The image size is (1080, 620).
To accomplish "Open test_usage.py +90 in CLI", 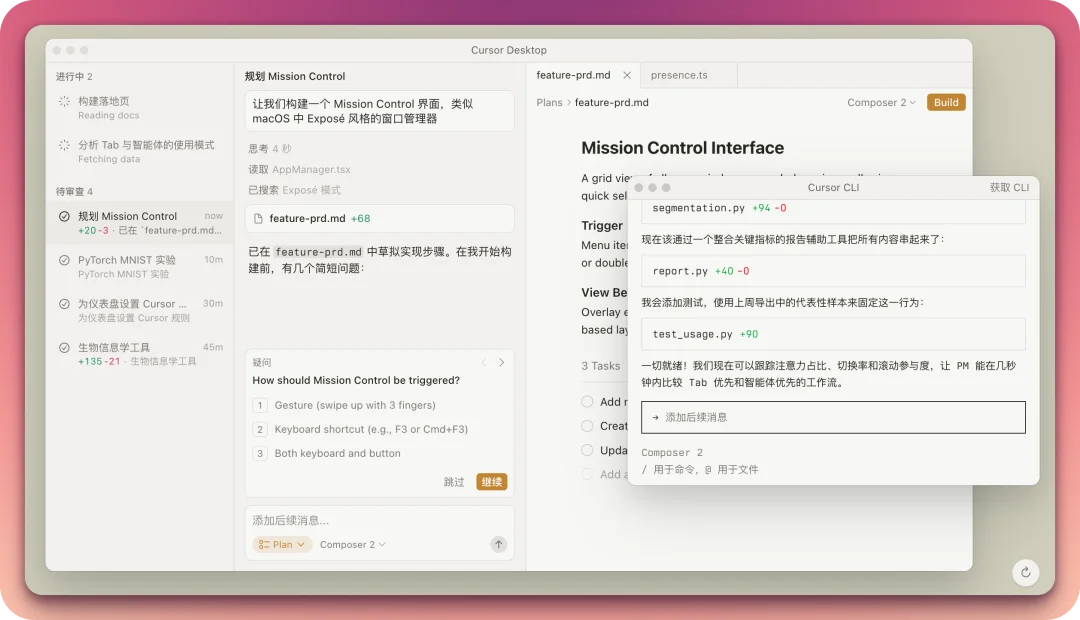I will [x=833, y=334].
